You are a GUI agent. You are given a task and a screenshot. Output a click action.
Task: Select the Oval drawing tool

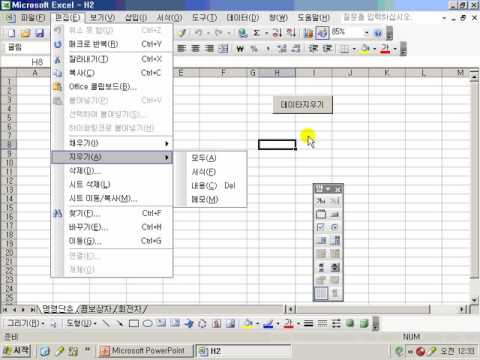point(147,323)
